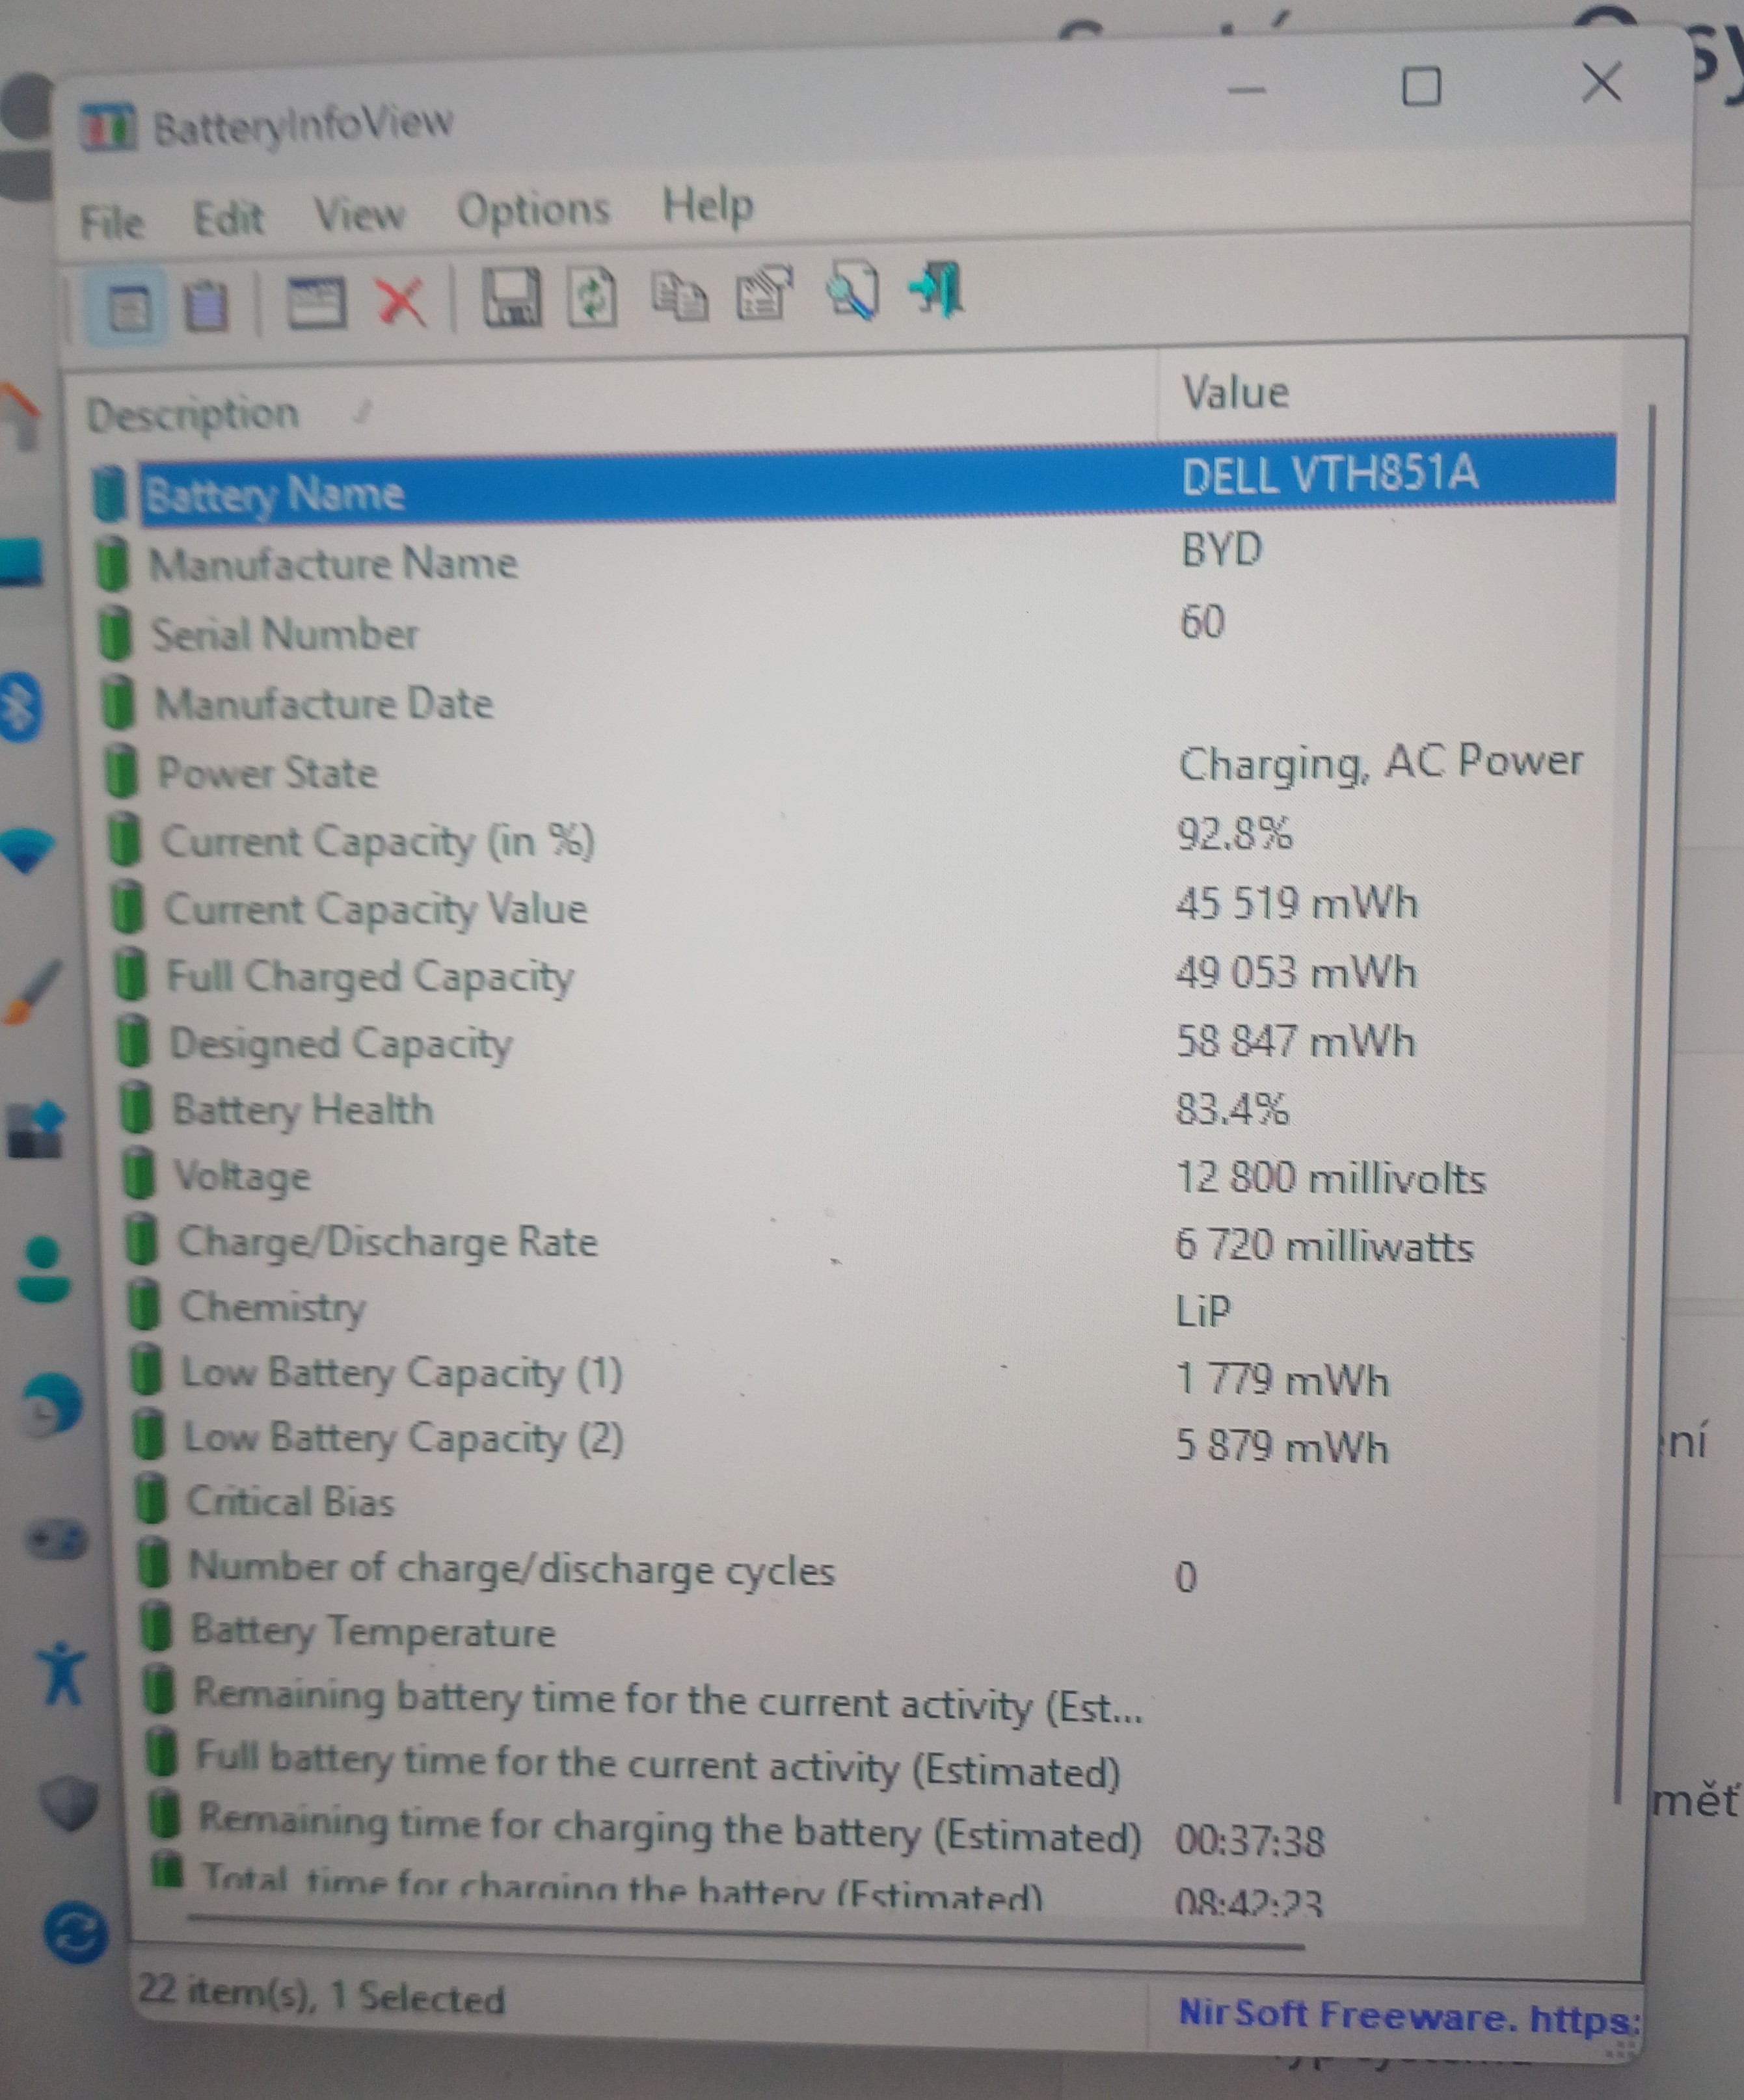Screen dimensions: 1744x2100
Task: Minimize the BatteryInfoView window
Action: [x=1246, y=91]
